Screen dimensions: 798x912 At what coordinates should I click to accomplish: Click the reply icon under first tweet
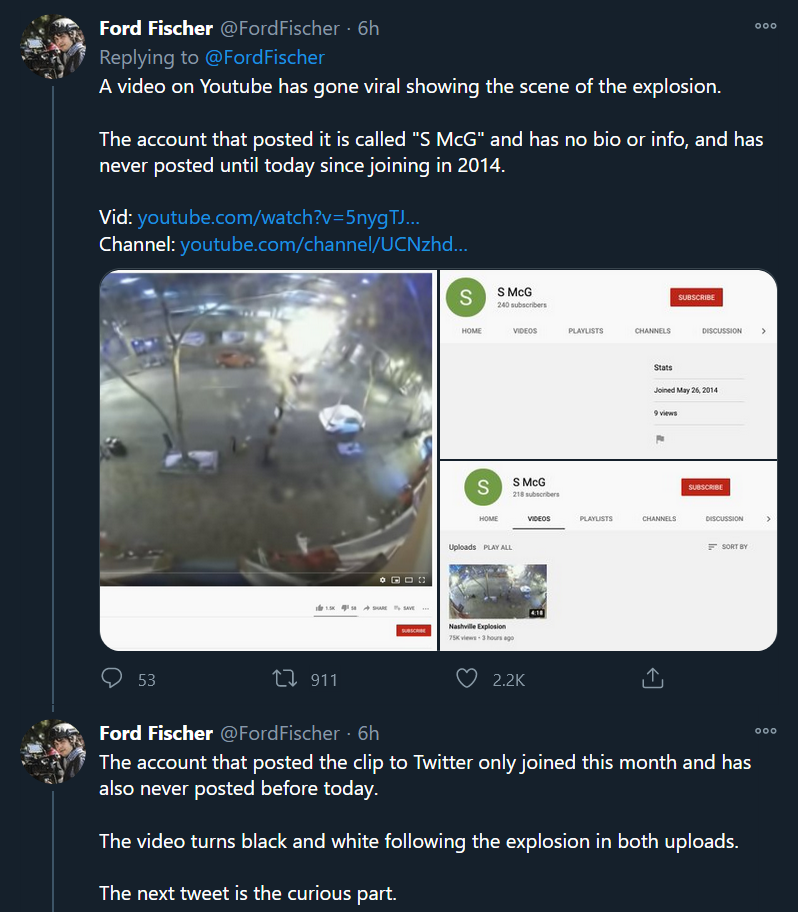113,679
